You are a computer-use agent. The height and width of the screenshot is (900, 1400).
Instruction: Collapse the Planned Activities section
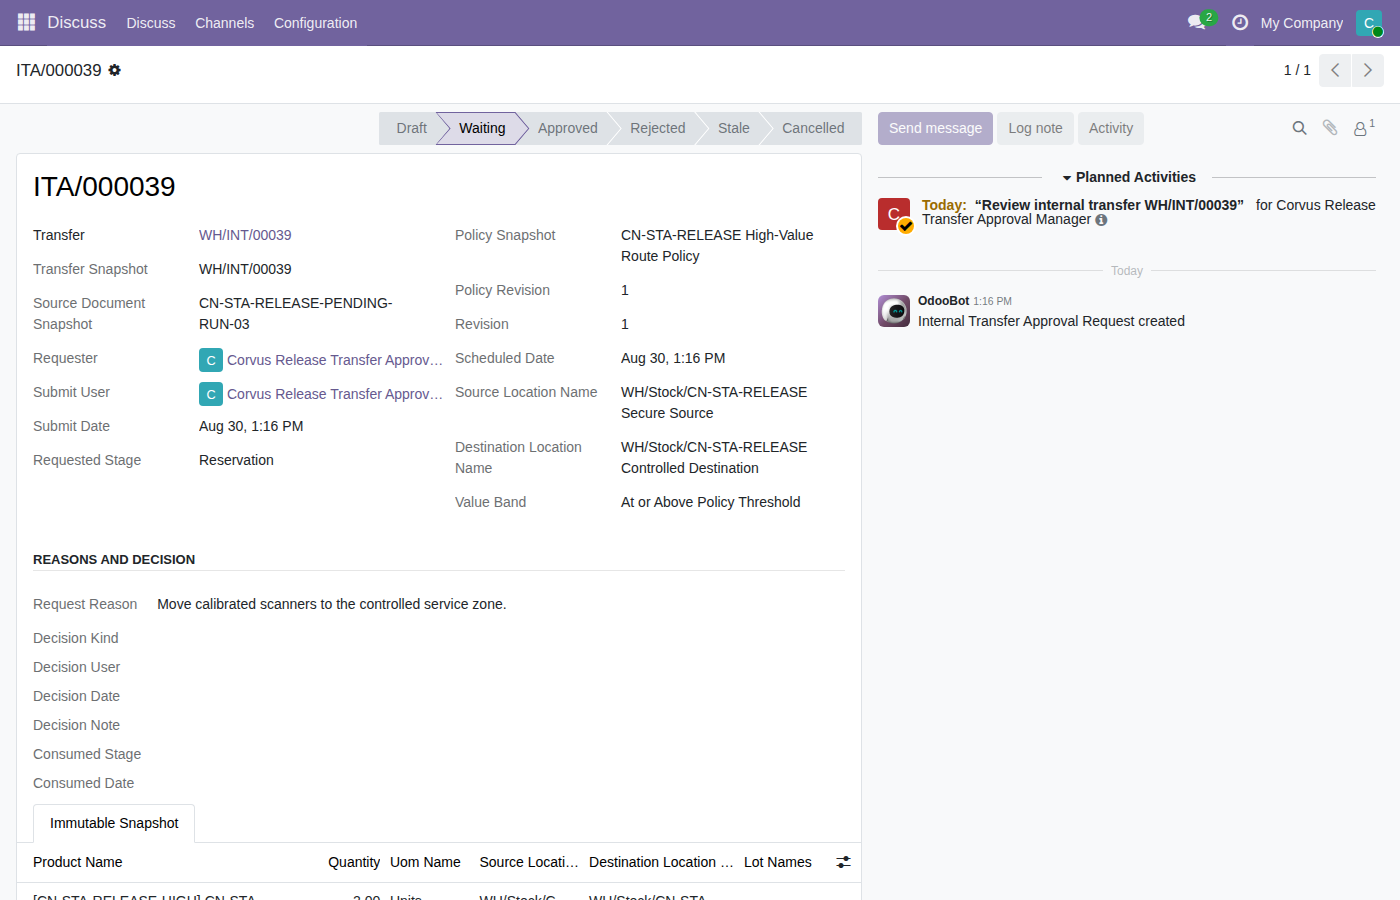[1128, 177]
